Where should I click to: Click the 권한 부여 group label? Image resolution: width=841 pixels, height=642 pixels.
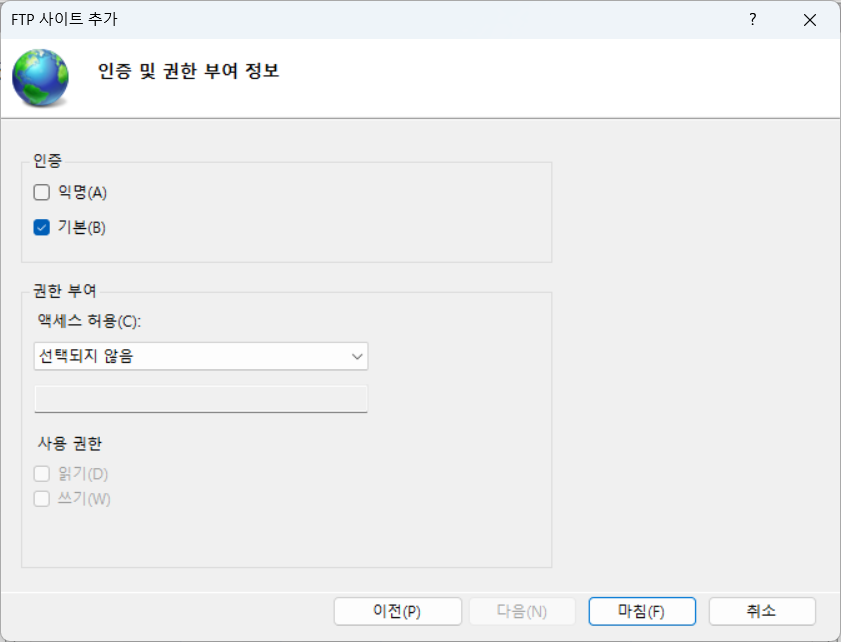point(65,291)
